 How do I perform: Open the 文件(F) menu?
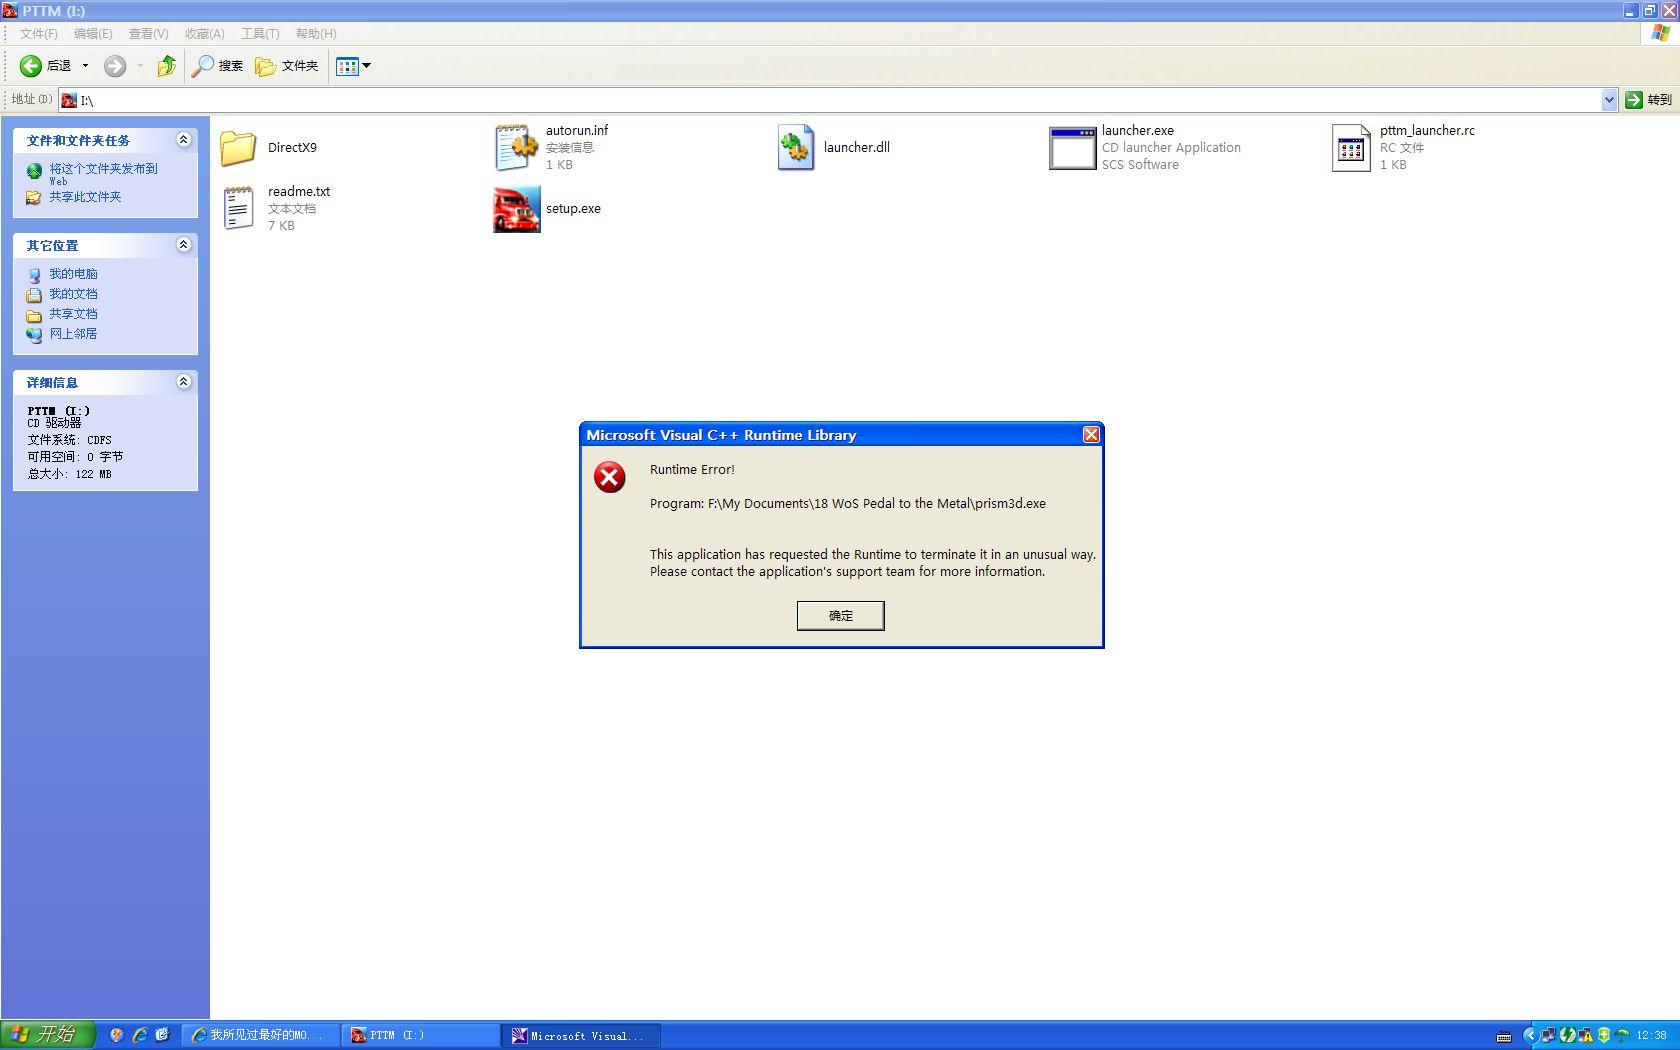click(39, 34)
